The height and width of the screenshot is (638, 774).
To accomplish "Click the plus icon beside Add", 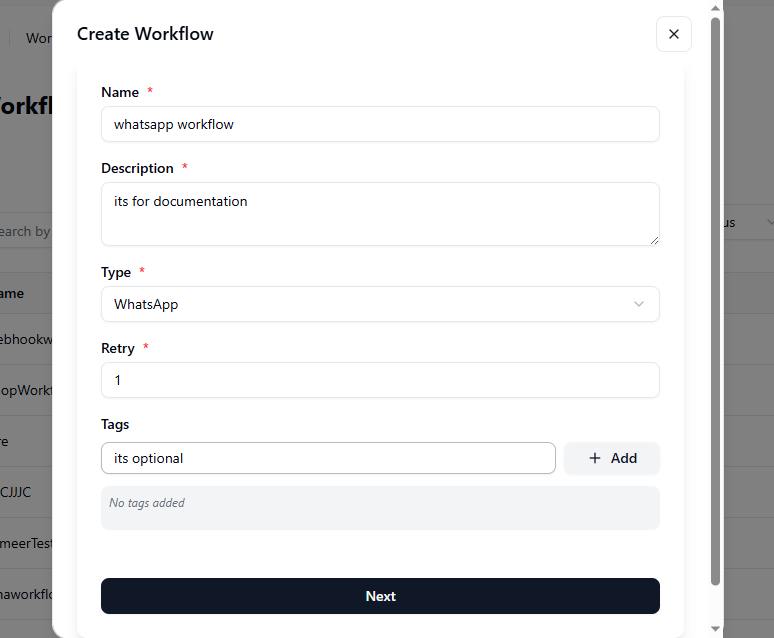I will tap(595, 458).
